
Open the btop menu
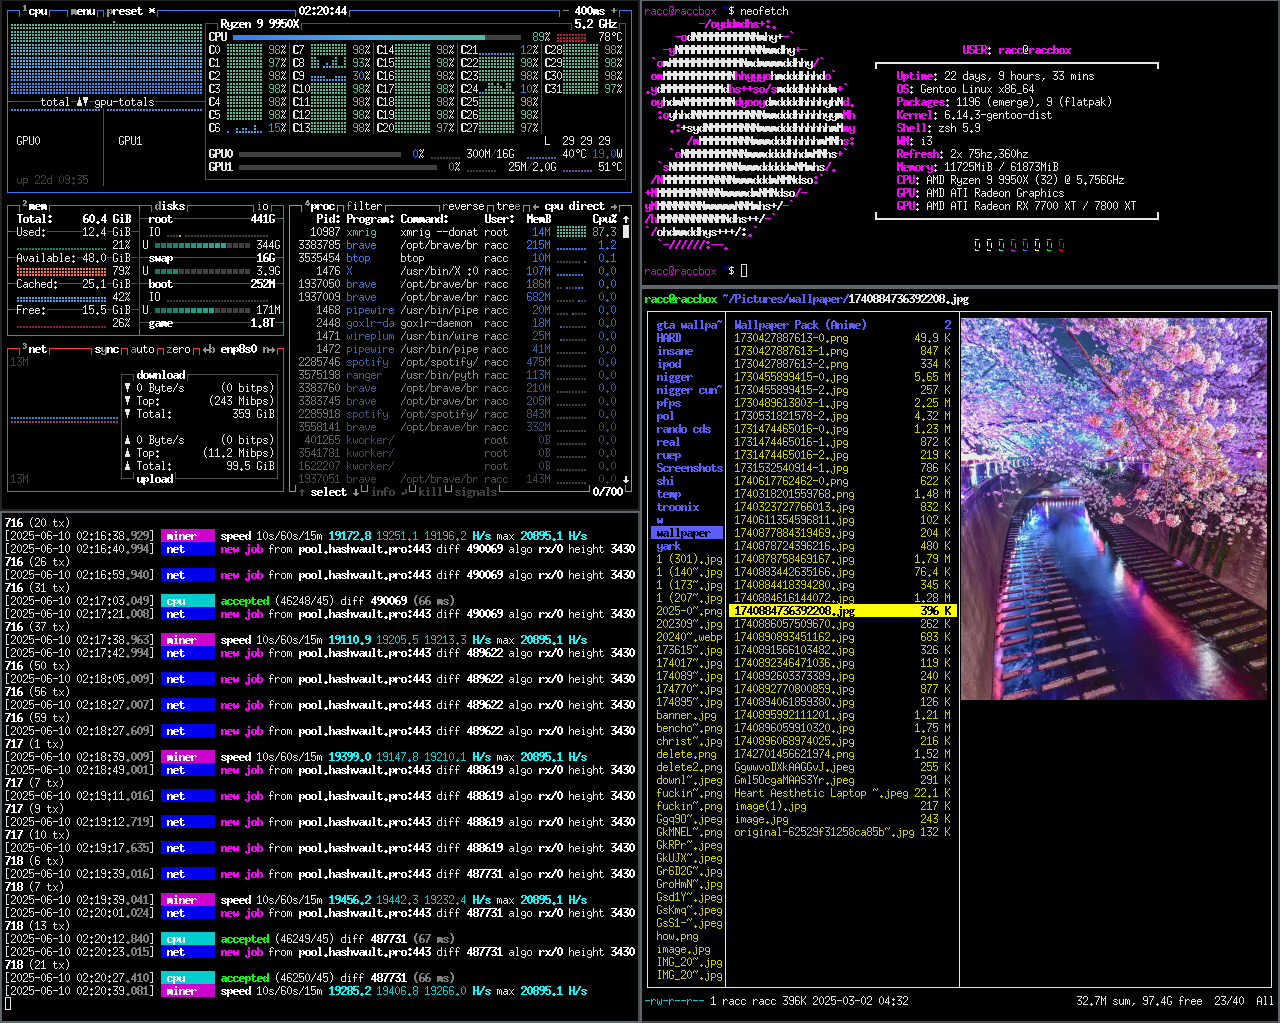(x=83, y=11)
